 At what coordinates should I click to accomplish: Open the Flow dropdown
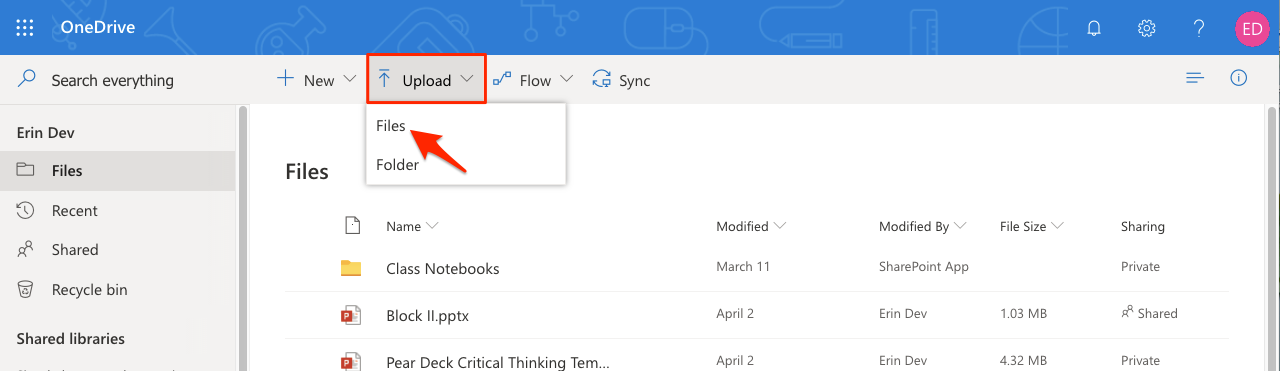534,80
